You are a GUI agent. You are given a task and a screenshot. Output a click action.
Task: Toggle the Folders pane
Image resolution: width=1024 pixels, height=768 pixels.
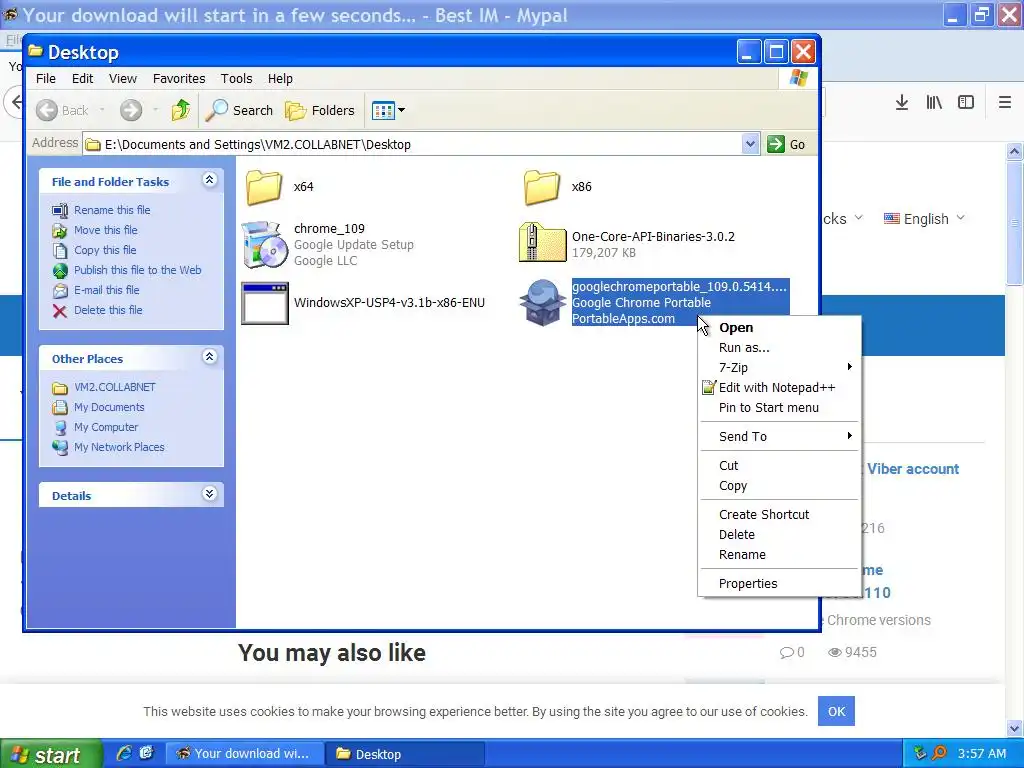point(320,110)
